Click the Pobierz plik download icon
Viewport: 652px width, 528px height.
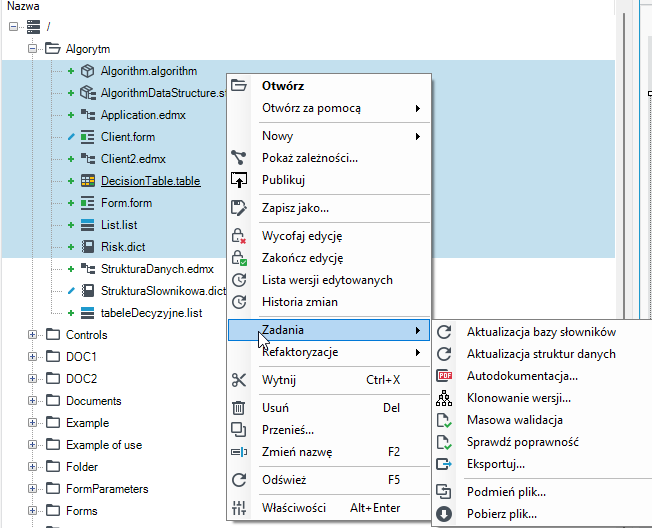pyautogui.click(x=444, y=514)
